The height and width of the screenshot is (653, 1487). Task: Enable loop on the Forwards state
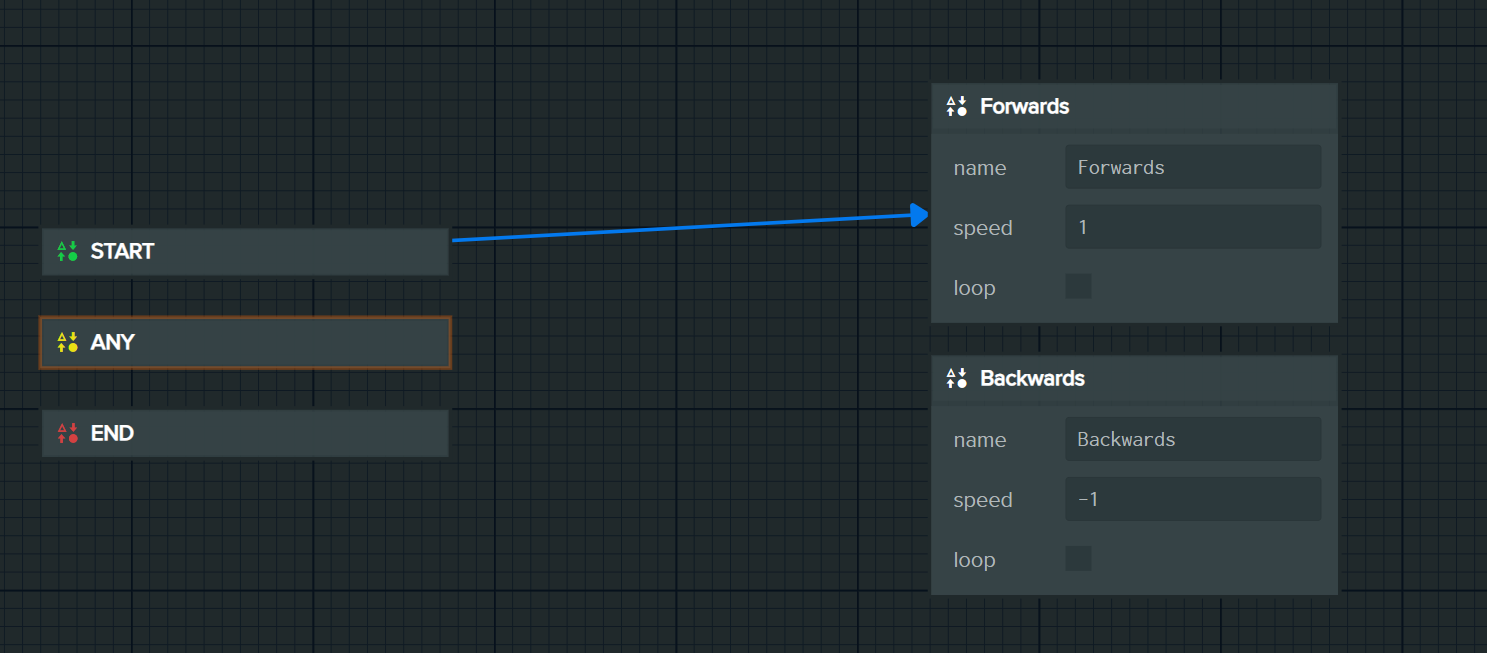click(x=1078, y=287)
